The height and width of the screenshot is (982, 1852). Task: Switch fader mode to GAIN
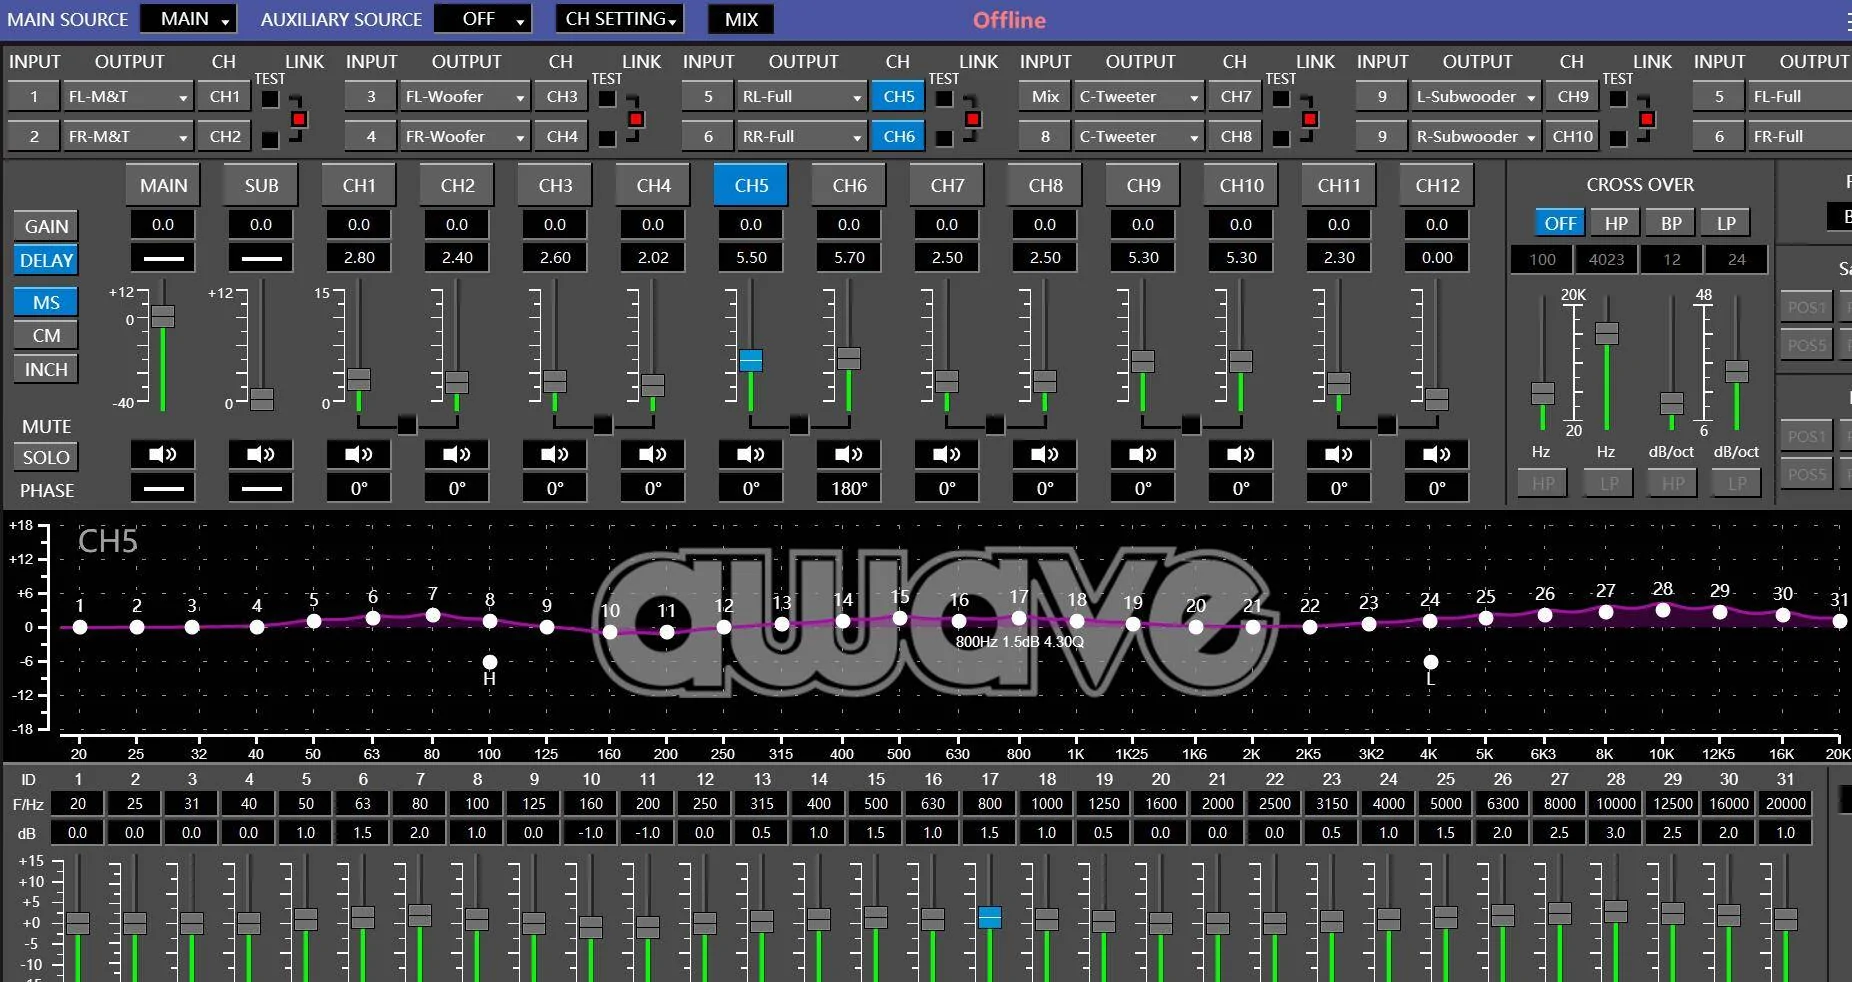(46, 226)
